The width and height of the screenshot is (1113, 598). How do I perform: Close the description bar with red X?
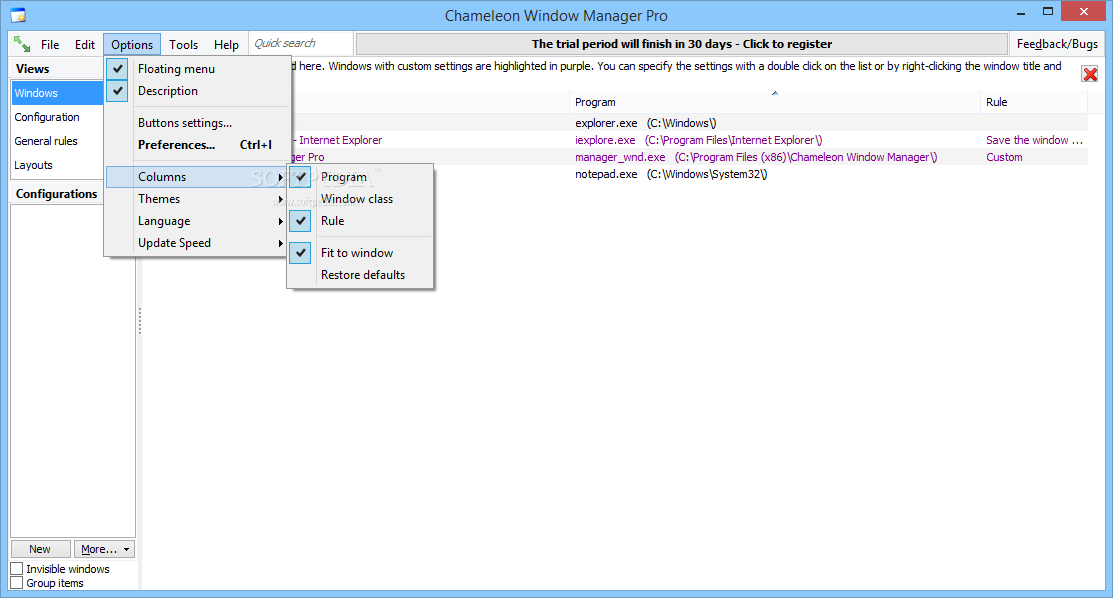(1090, 74)
